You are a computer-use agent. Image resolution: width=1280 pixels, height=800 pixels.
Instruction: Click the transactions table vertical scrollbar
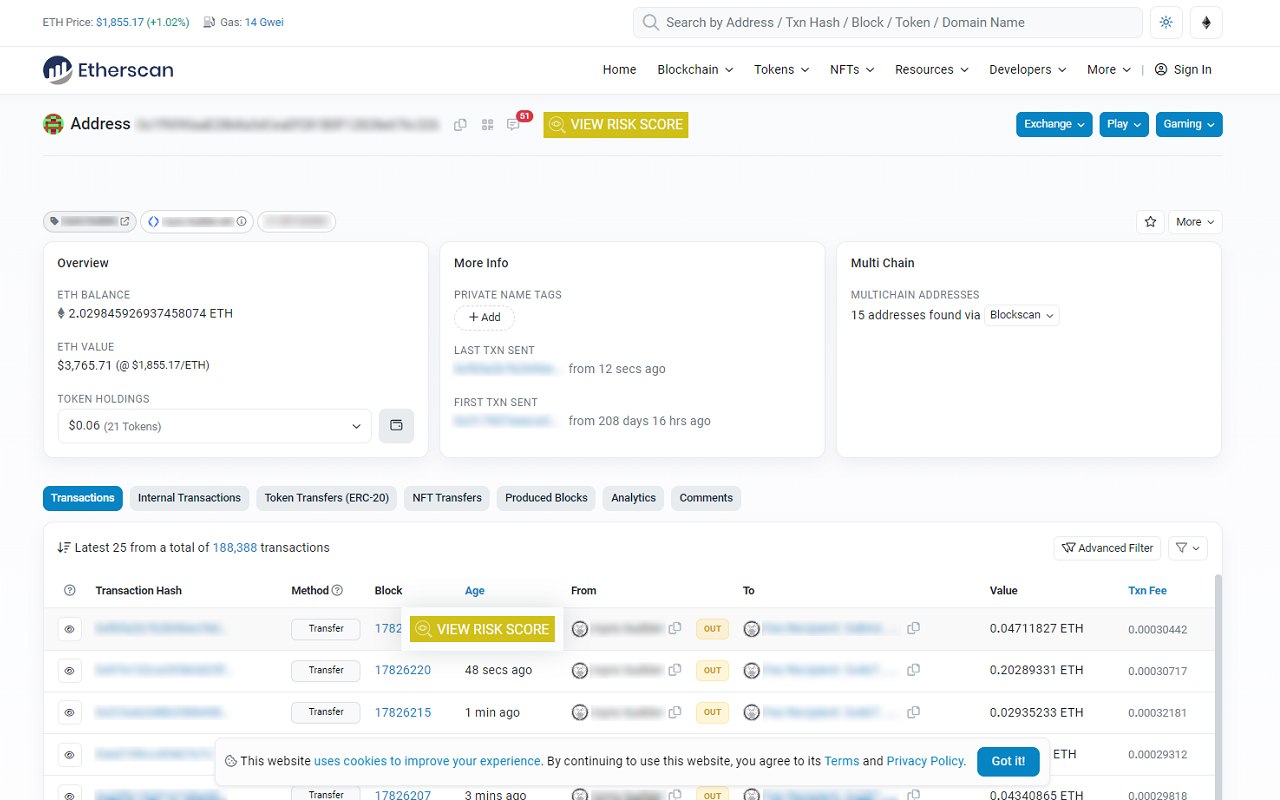coord(1217,687)
